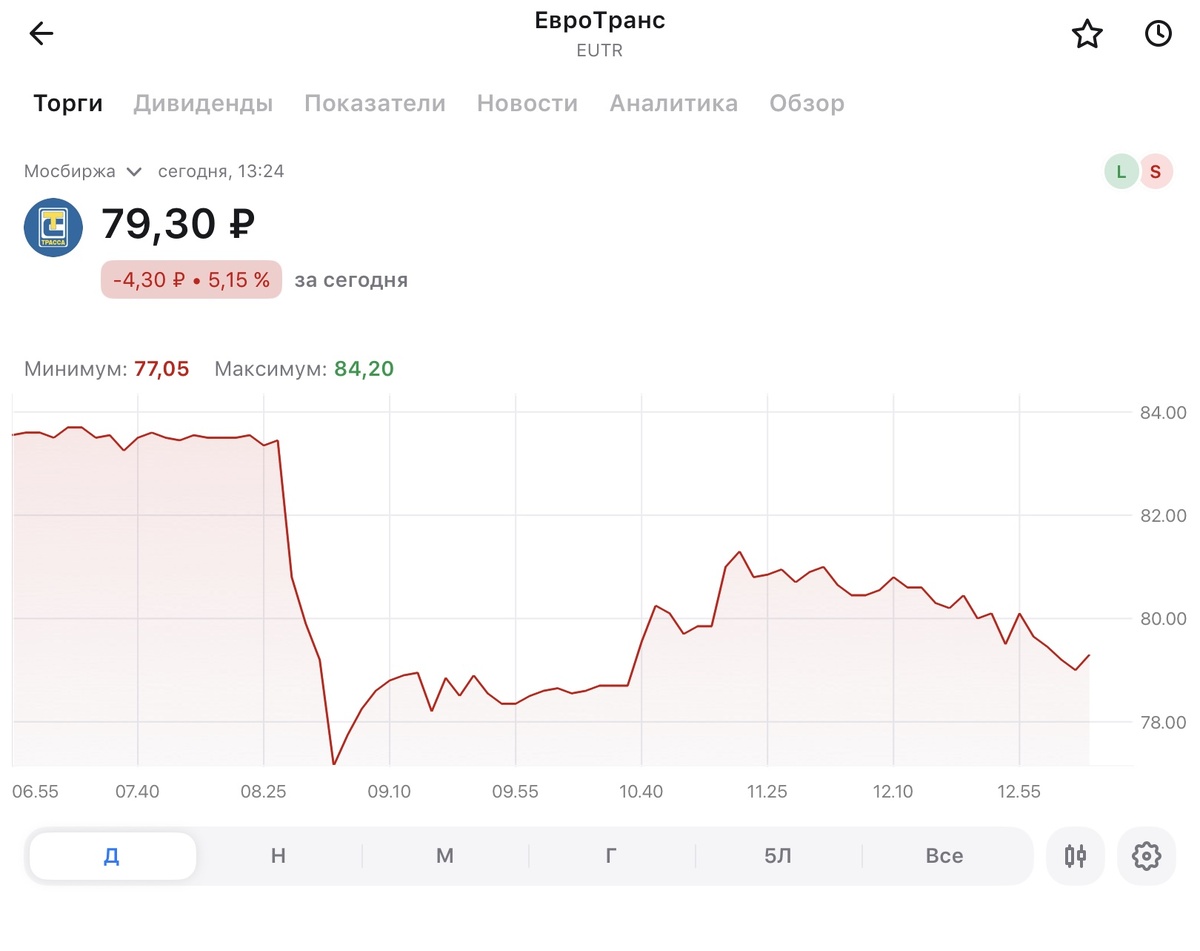The image size is (1200, 951).
Task: Add EUTR to favorites with star icon
Action: click(1087, 34)
